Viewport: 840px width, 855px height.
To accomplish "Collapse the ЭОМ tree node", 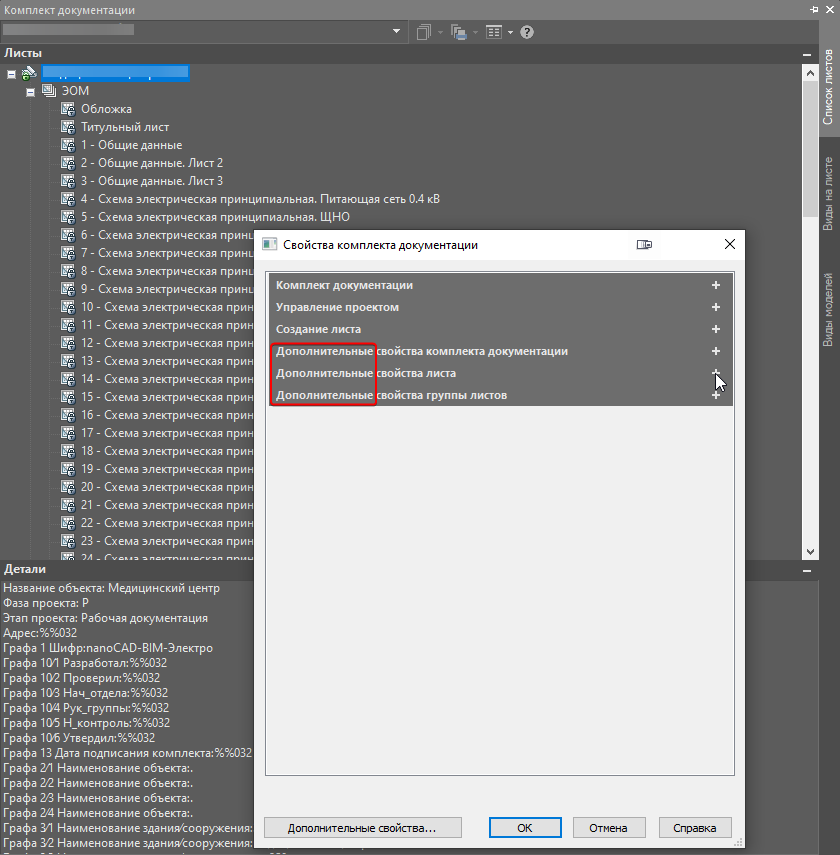I will pos(31,92).
